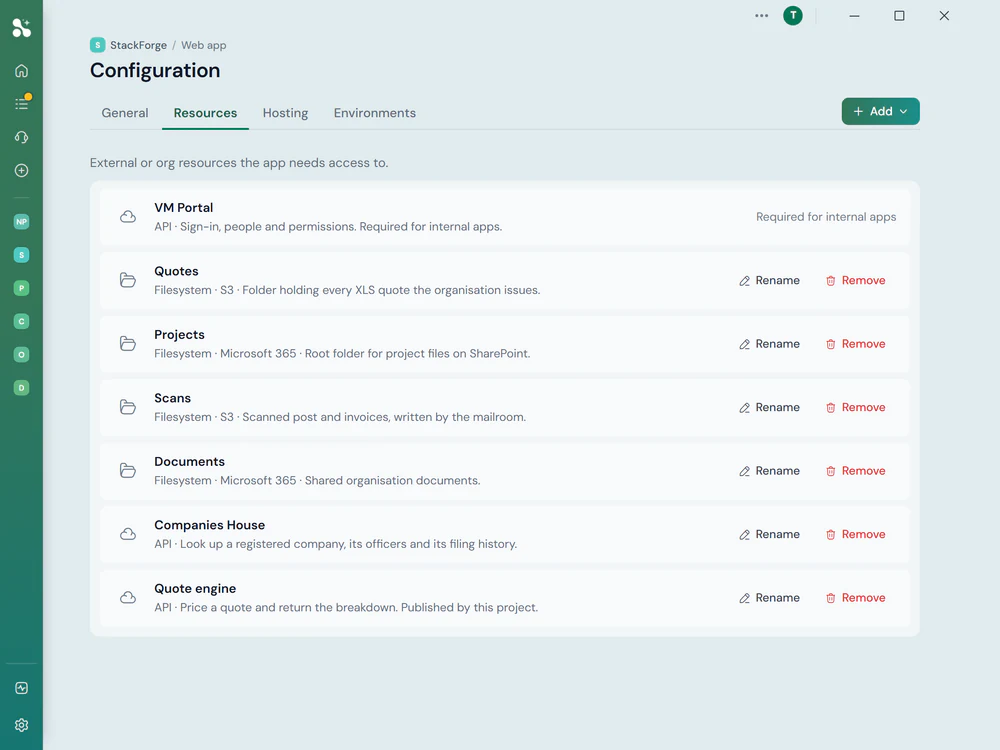Switch to the Hosting tab
1000x750 pixels.
click(285, 113)
